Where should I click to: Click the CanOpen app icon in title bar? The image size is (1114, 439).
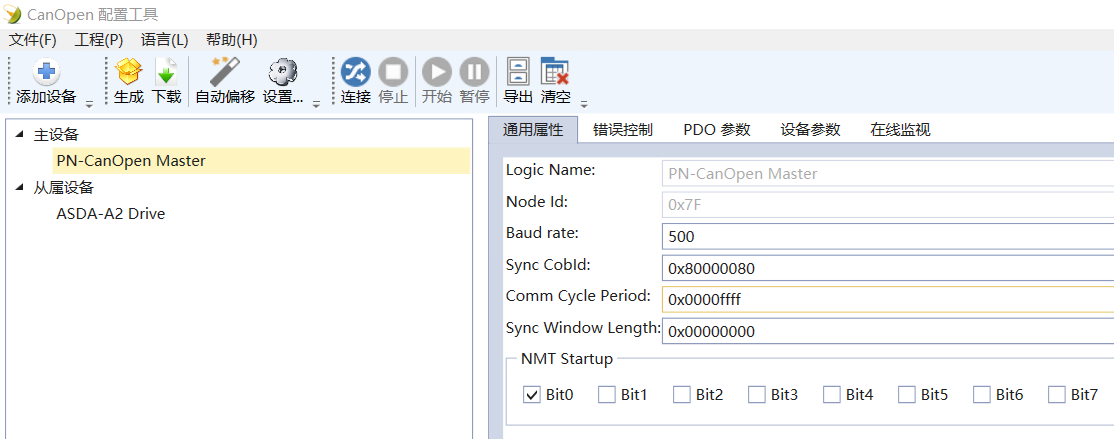click(13, 13)
